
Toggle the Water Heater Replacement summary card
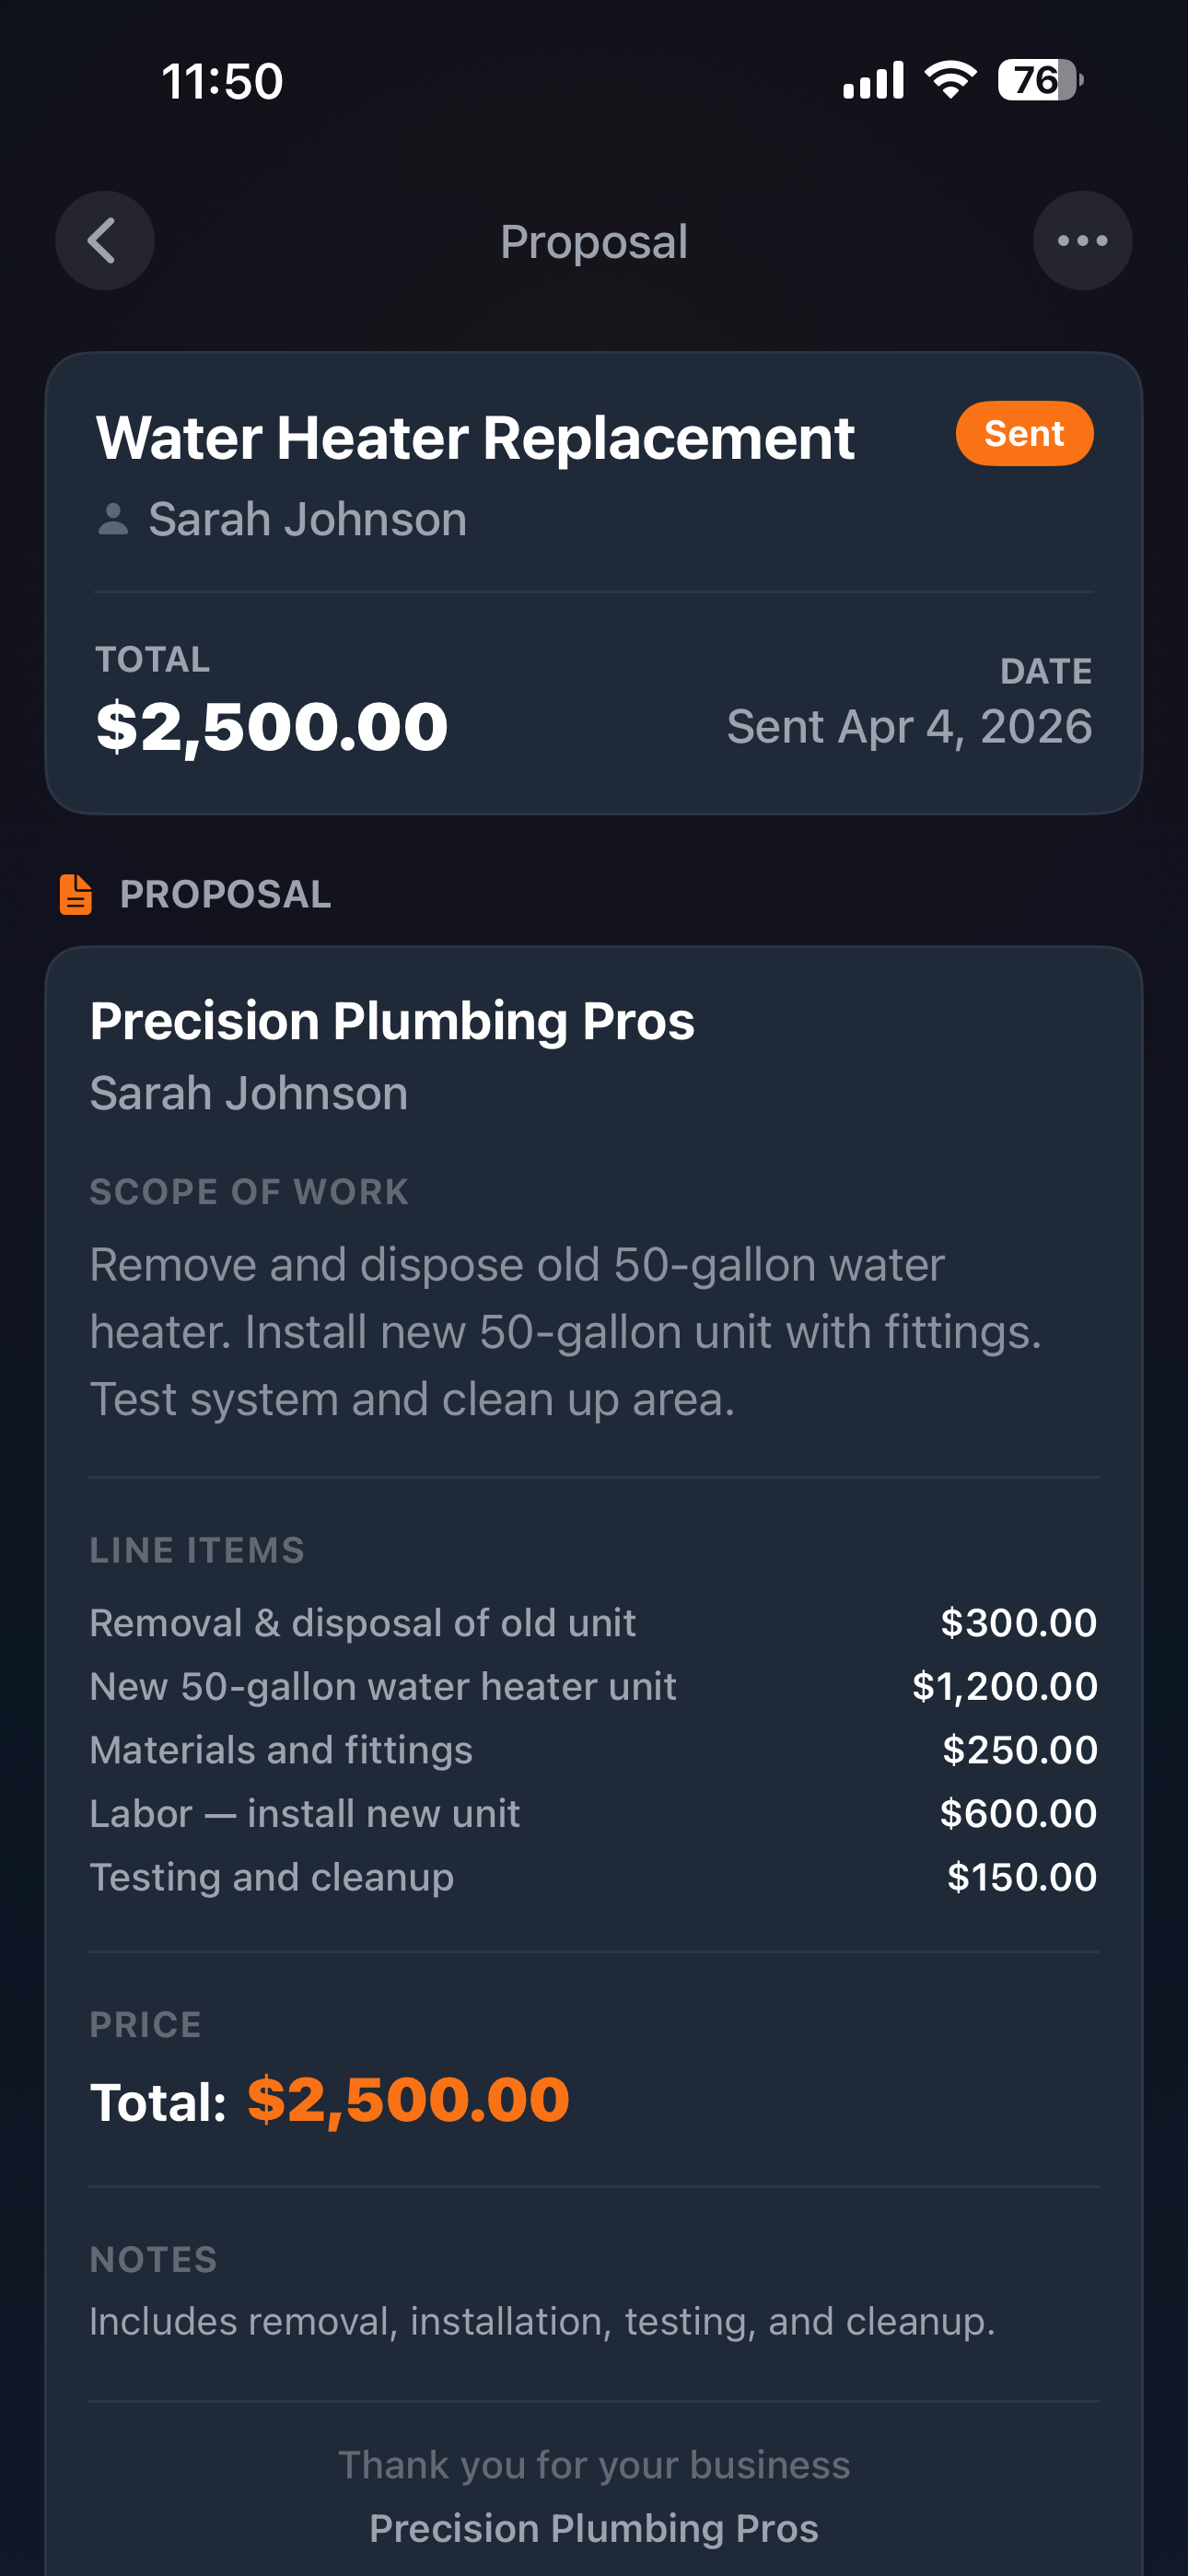tap(594, 580)
